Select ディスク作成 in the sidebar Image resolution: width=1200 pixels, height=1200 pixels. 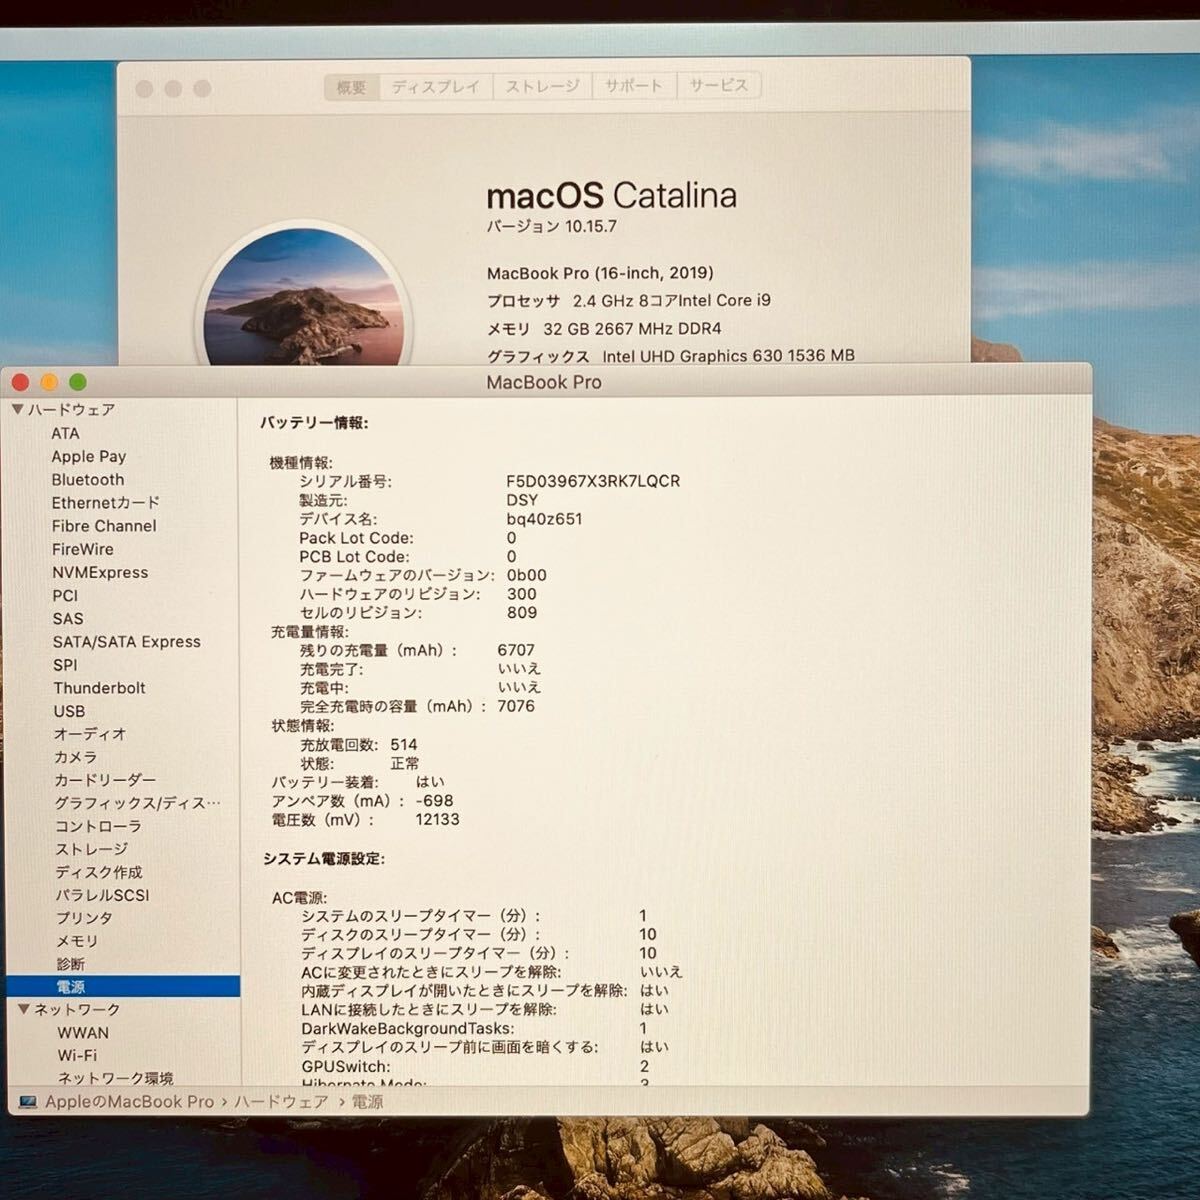click(x=99, y=872)
